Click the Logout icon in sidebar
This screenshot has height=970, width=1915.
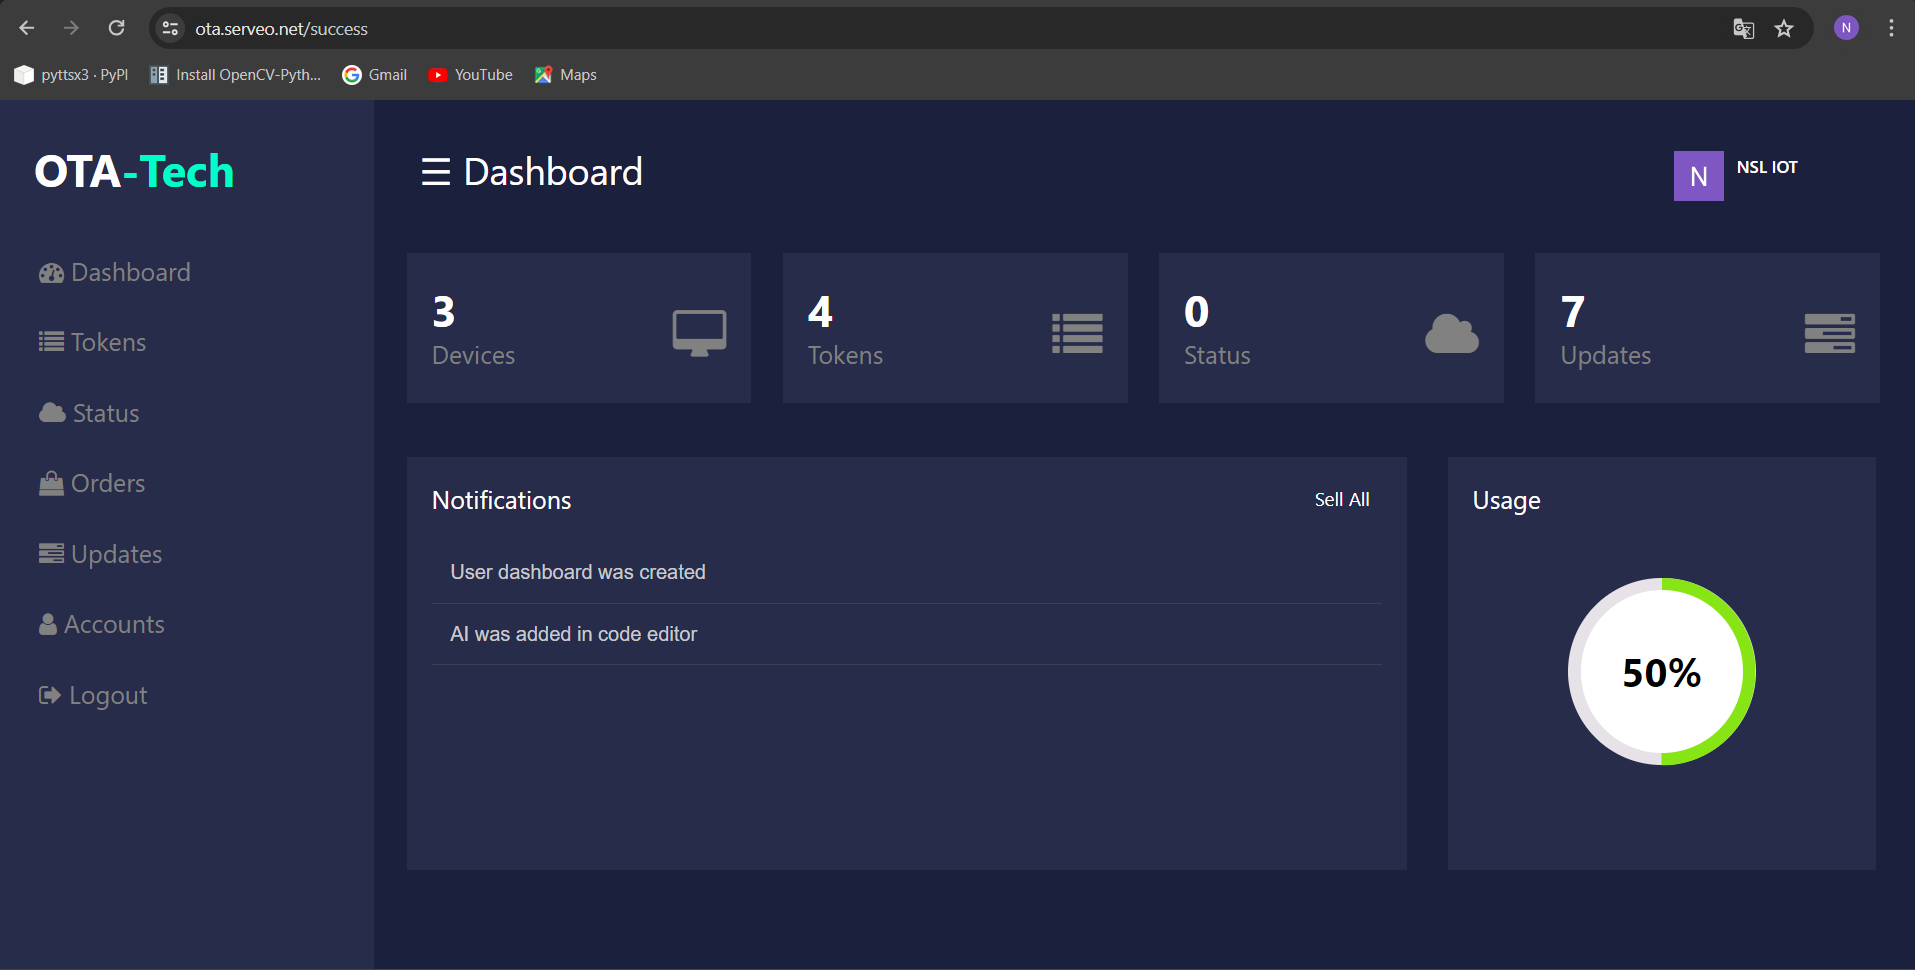coord(48,694)
